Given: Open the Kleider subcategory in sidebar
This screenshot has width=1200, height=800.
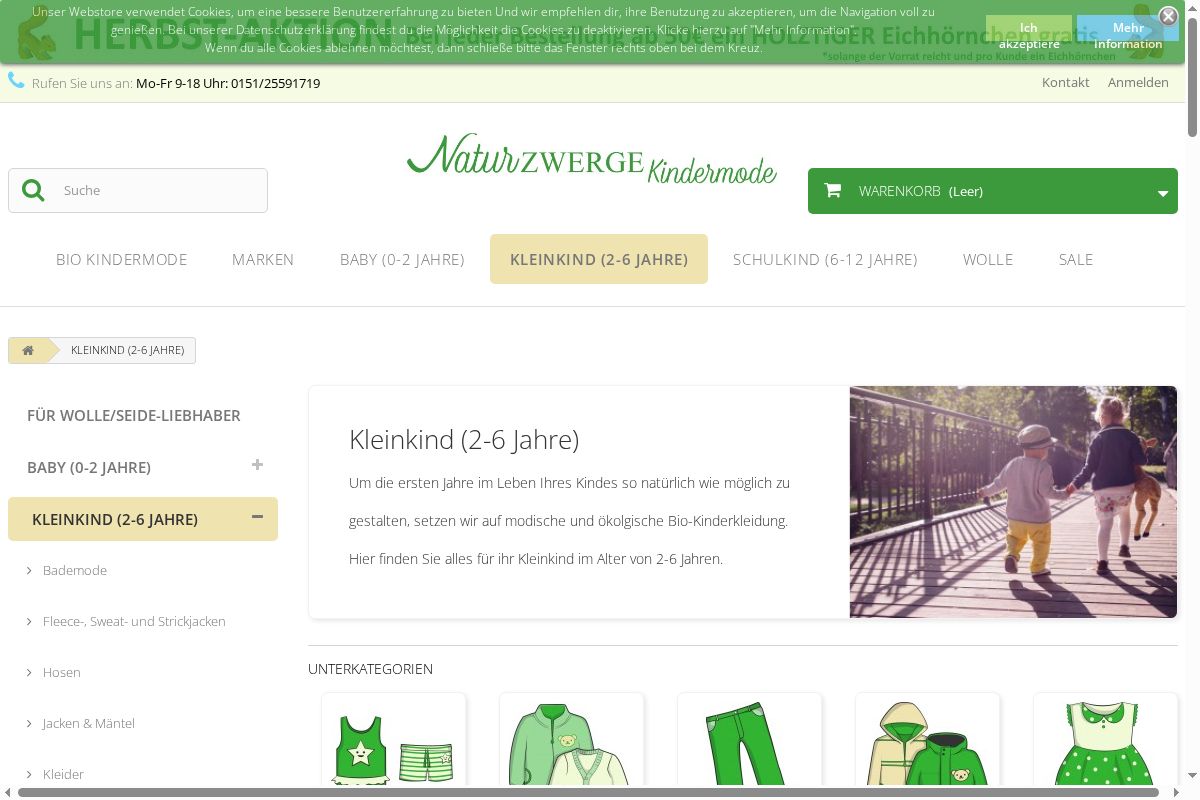Looking at the screenshot, I should [x=63, y=774].
